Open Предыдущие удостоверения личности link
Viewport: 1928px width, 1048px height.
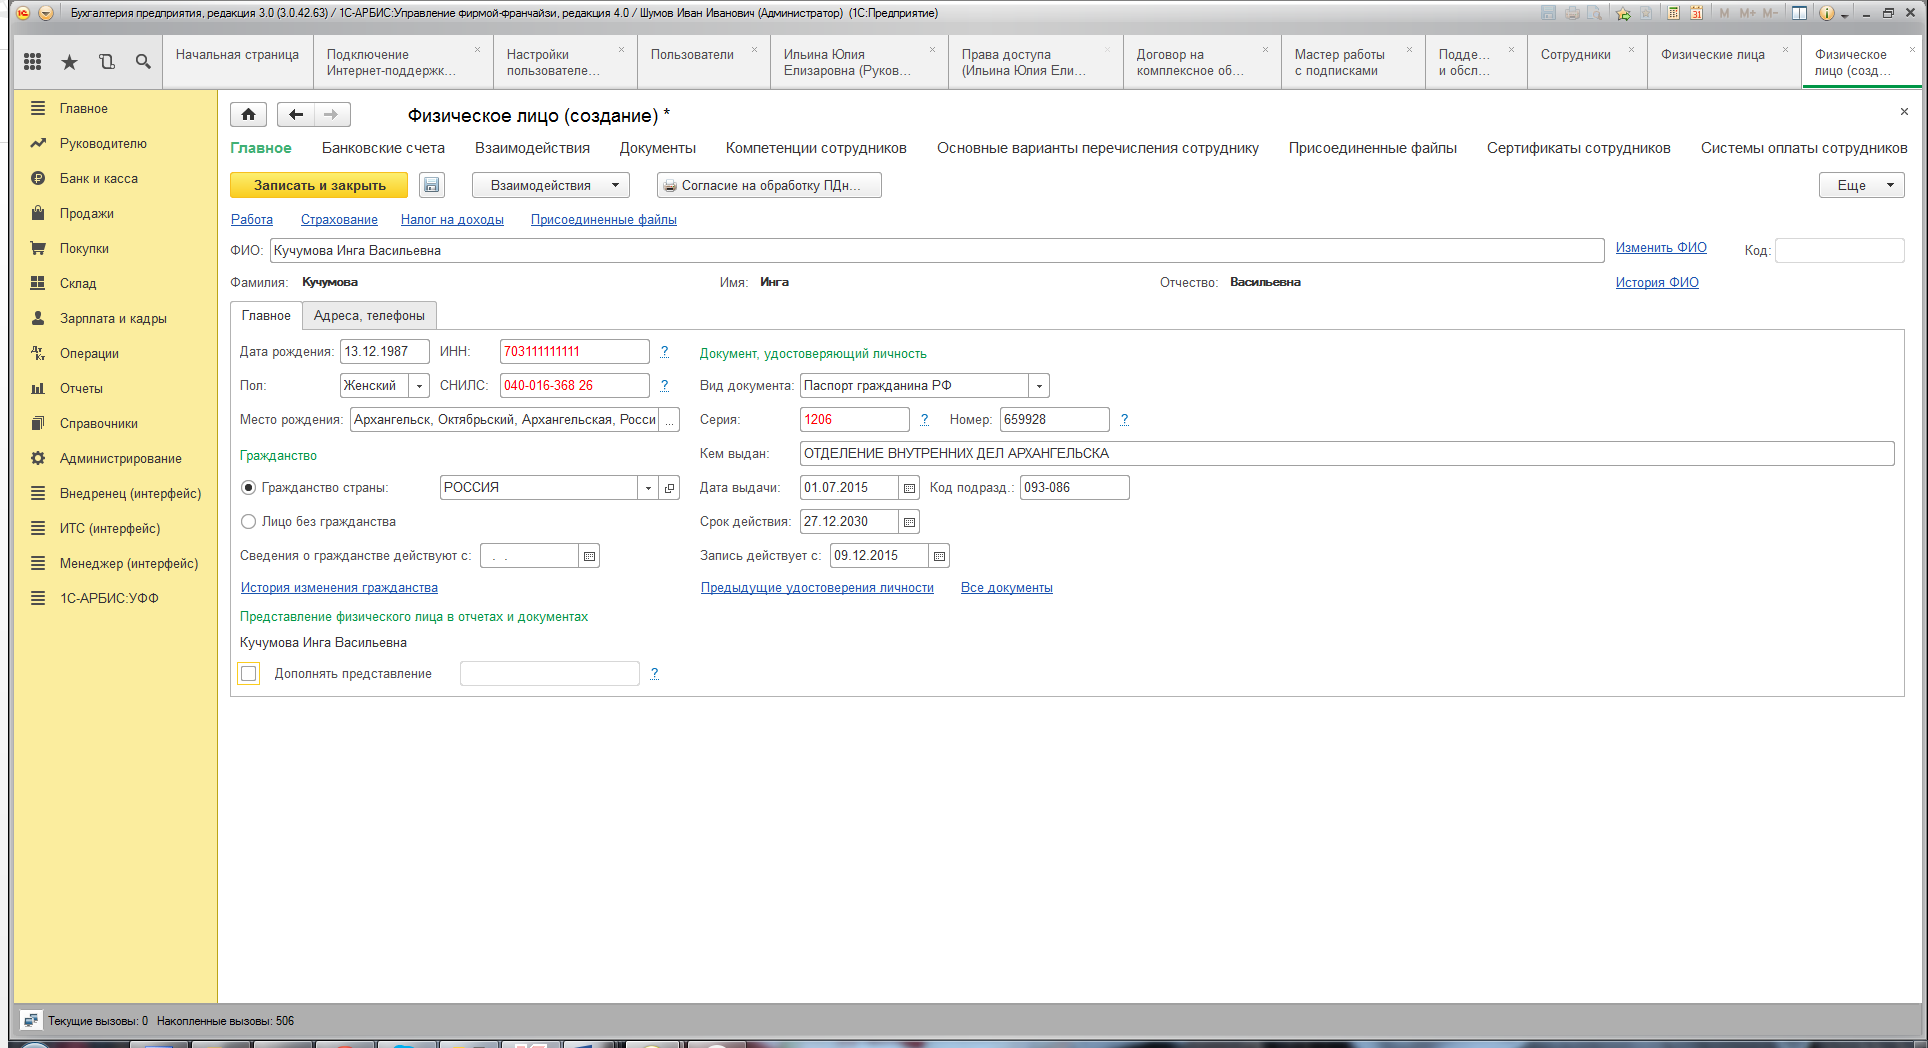[817, 588]
